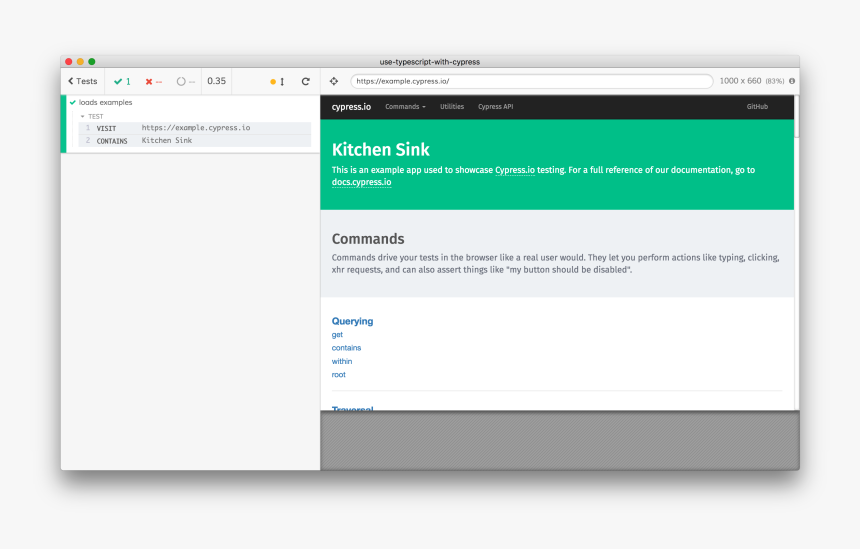Open the Commands dropdown in navbar
The image size is (860, 549).
click(x=405, y=107)
